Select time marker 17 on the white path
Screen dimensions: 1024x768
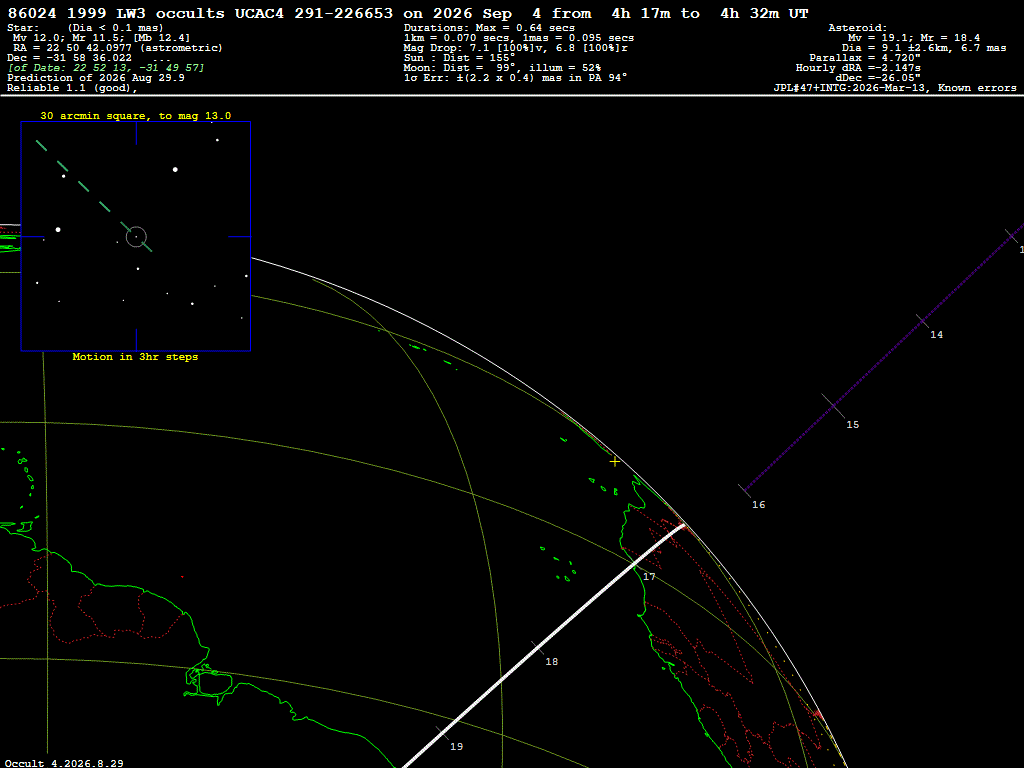pos(649,577)
